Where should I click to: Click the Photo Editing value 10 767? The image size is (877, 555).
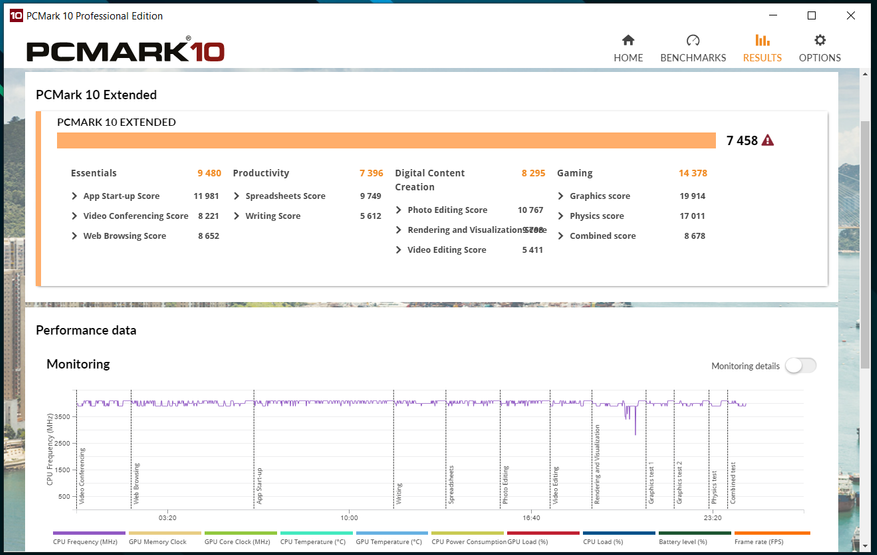[530, 210]
